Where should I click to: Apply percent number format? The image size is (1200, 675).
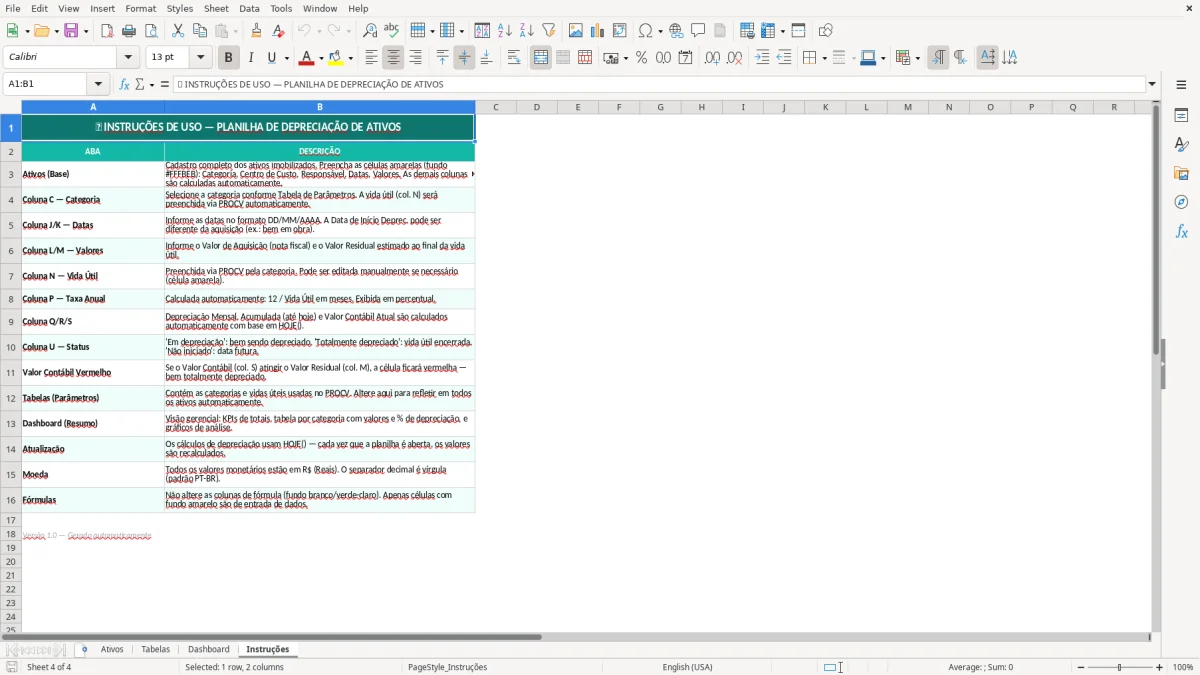coord(641,57)
